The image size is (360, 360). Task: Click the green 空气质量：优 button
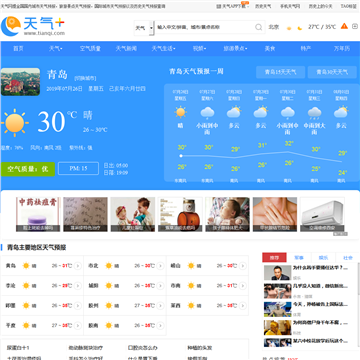(28, 169)
